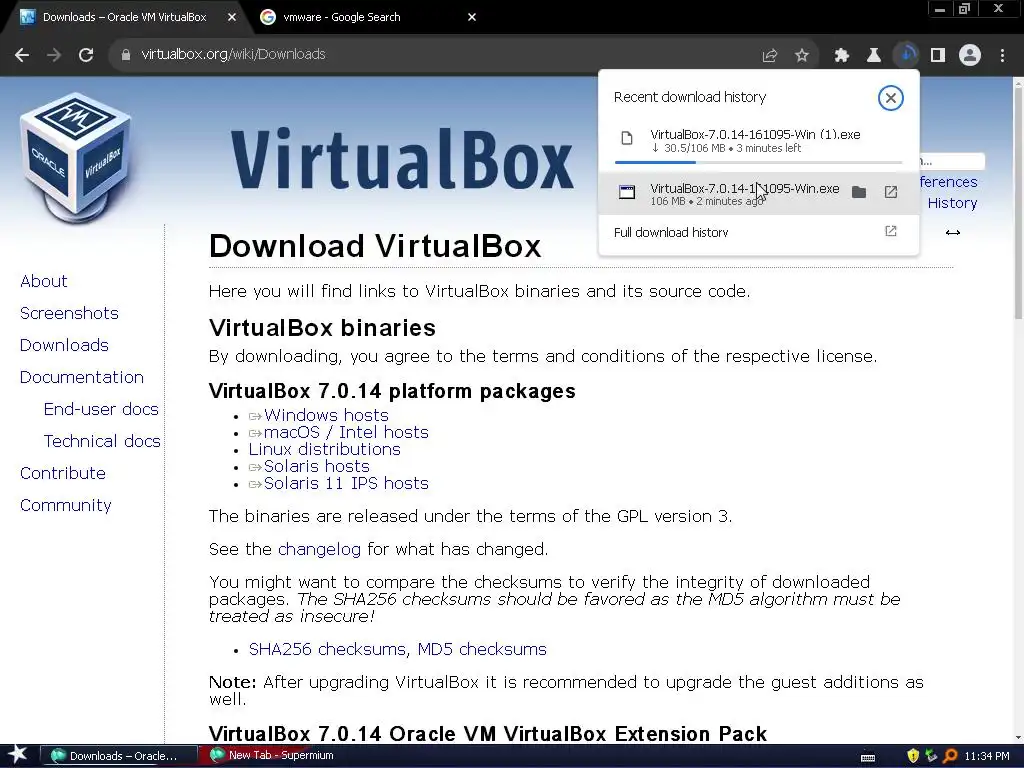This screenshot has height=768, width=1024.
Task: Click the download progress bar
Action: point(758,163)
